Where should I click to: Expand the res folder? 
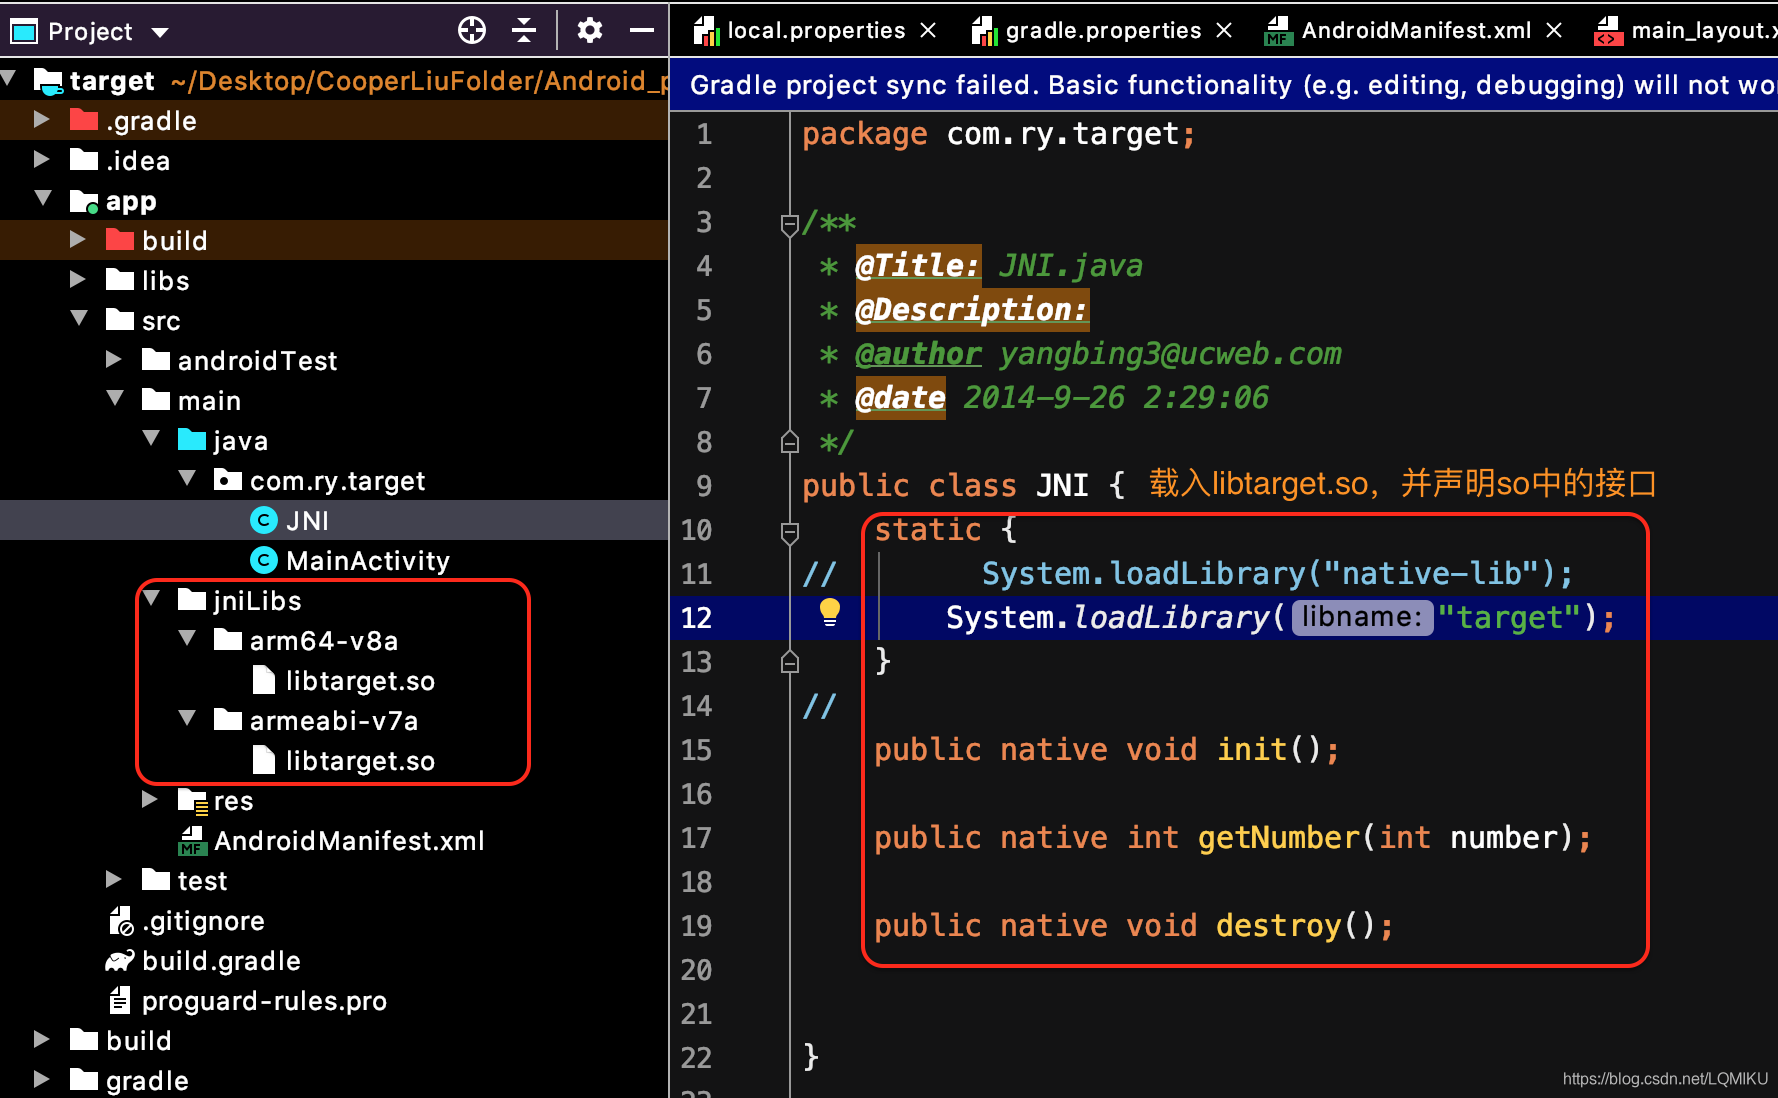tap(149, 799)
